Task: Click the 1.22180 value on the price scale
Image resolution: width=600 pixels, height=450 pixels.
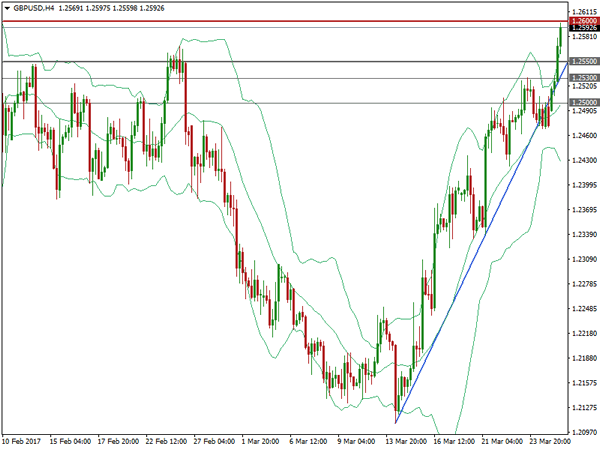Action: point(585,334)
